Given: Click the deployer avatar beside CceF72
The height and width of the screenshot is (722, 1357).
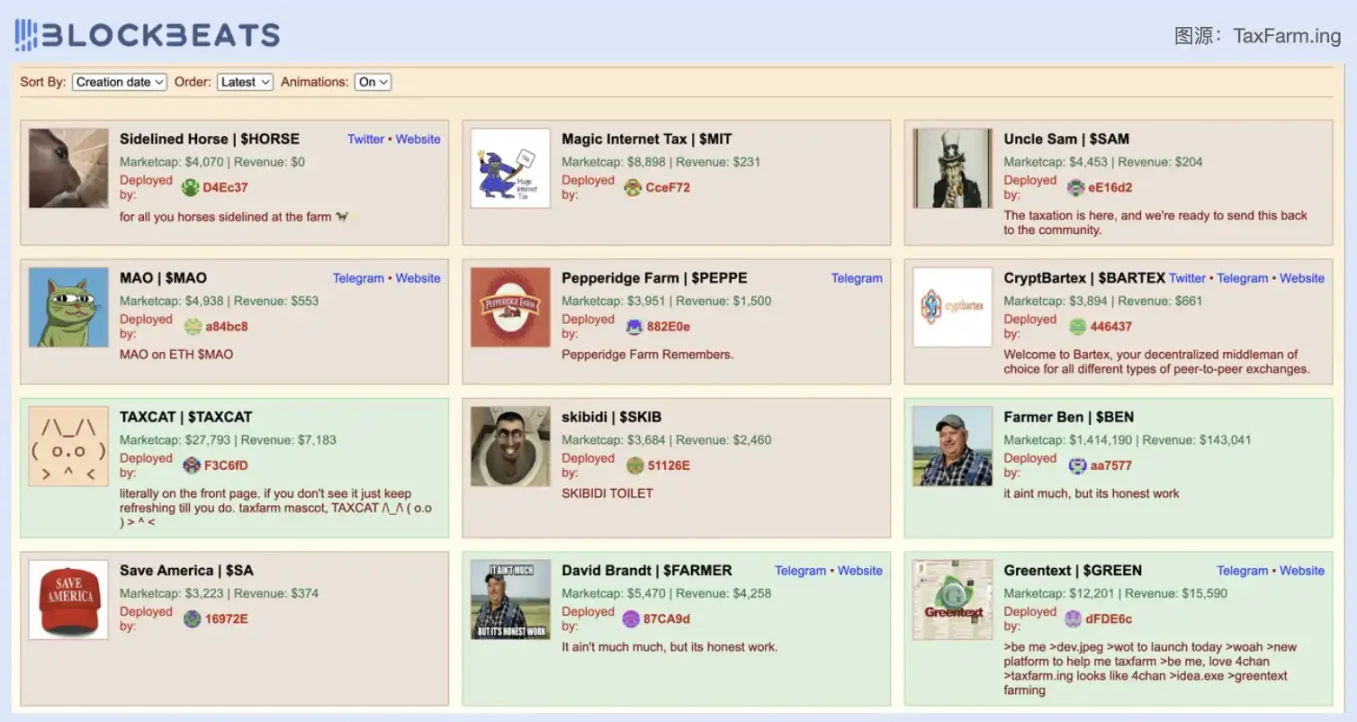Looking at the screenshot, I should point(632,187).
